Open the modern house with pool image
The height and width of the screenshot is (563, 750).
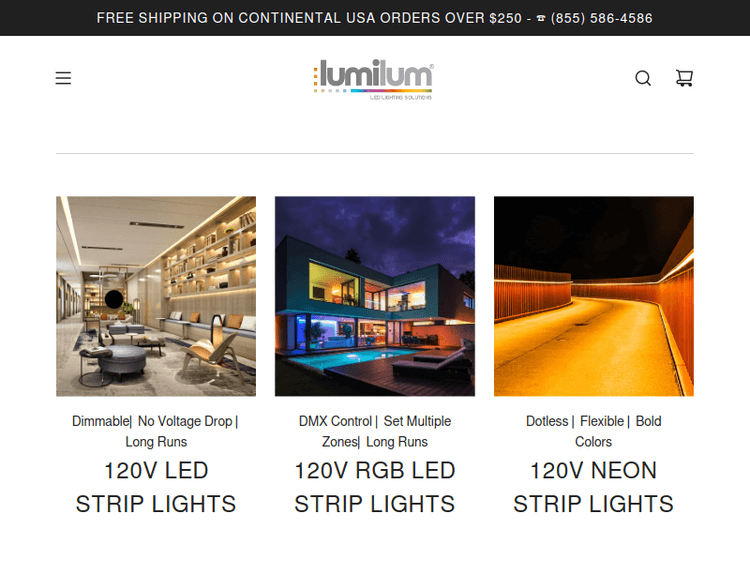click(x=375, y=296)
